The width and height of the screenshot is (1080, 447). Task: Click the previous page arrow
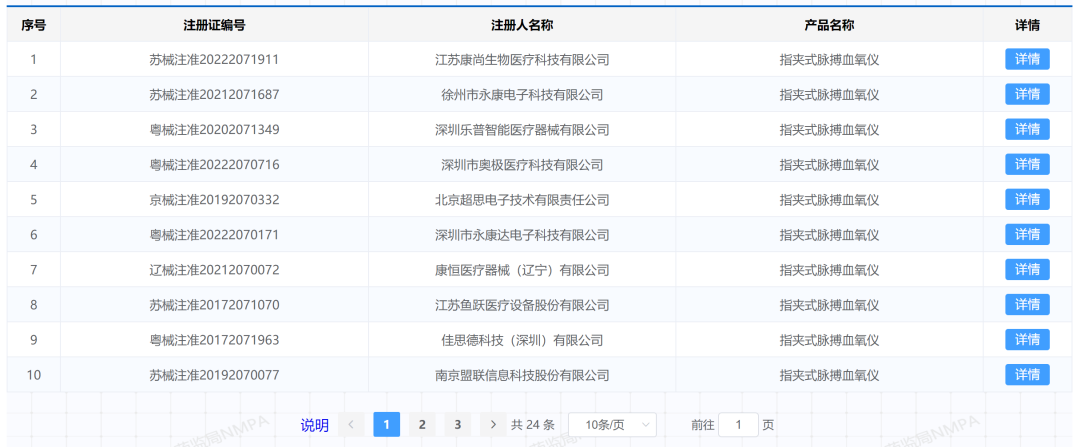point(351,425)
